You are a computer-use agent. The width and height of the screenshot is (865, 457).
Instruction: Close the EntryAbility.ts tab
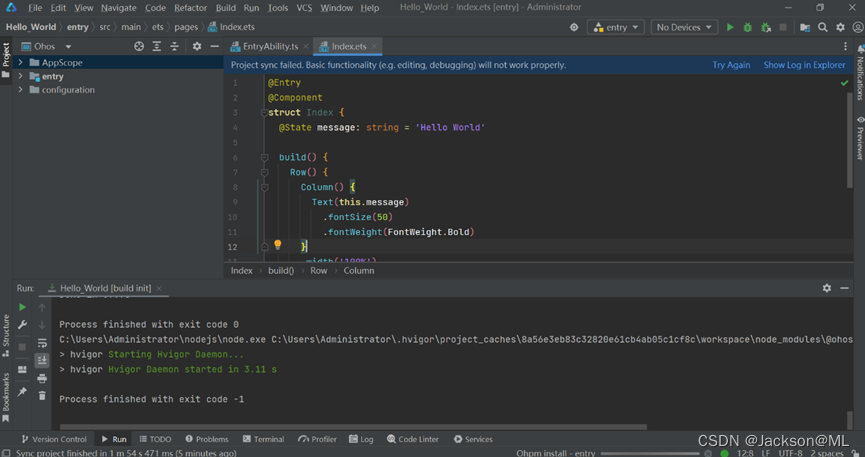(x=306, y=46)
